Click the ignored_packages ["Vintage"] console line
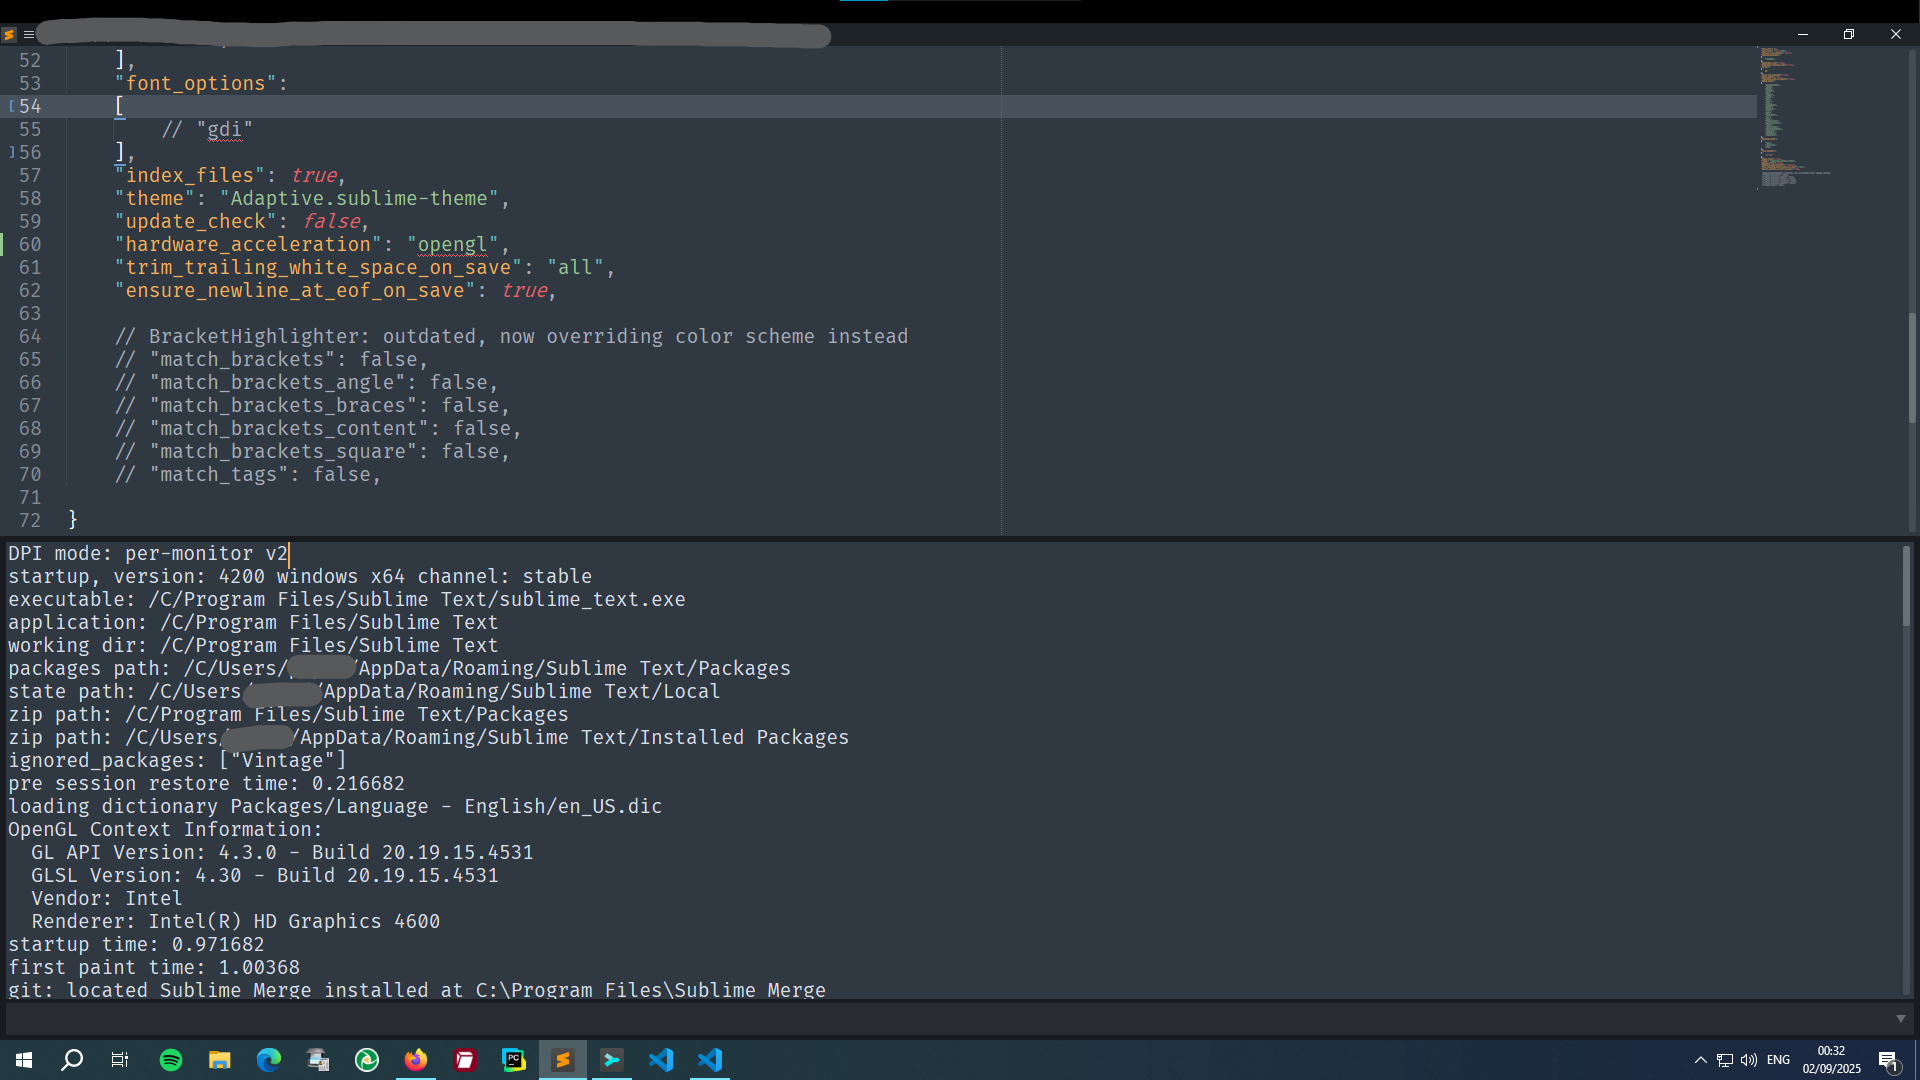This screenshot has width=1920, height=1080. tap(177, 761)
